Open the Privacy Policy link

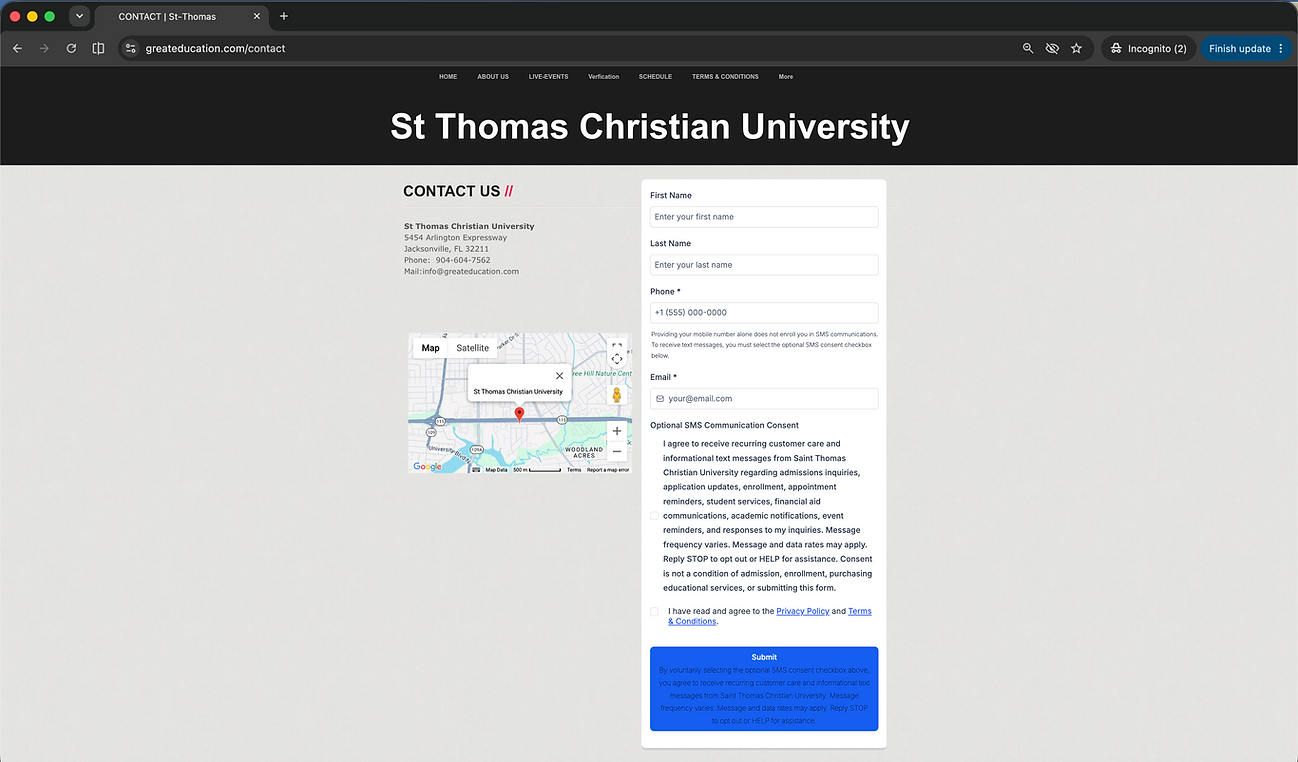(803, 611)
